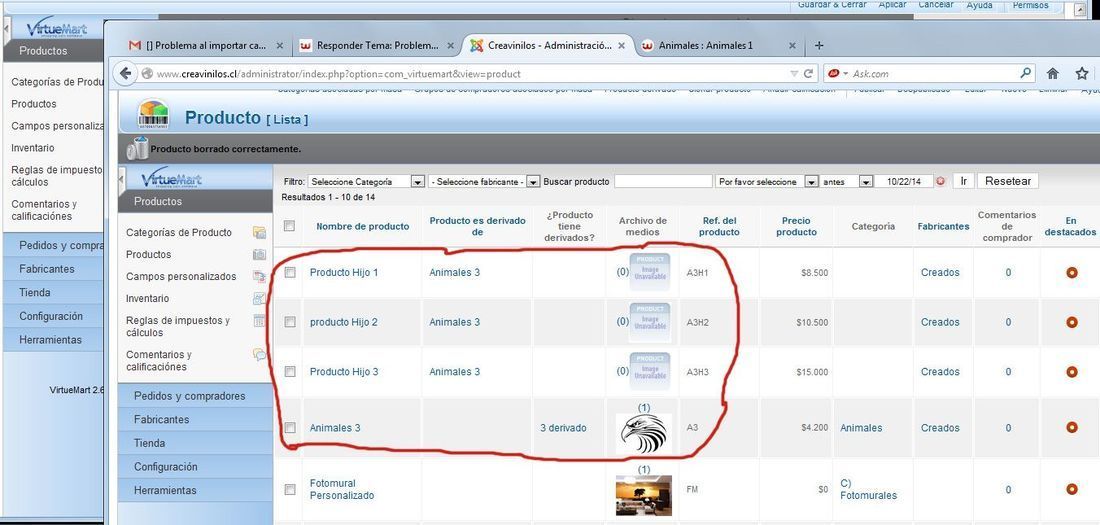Open Creados manufacturer link for Animales 3
The width and height of the screenshot is (1100, 525).
pos(940,427)
